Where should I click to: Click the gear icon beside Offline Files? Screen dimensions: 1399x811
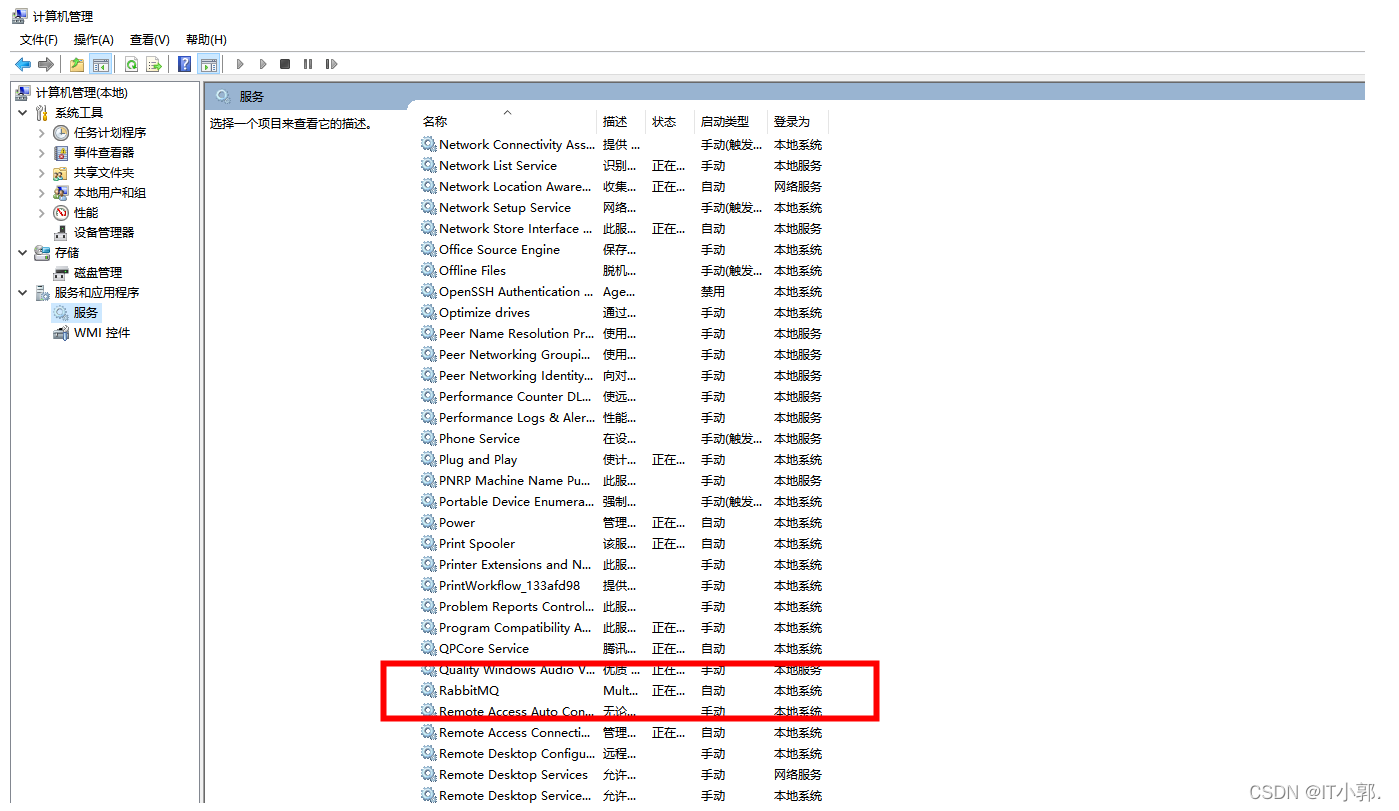click(x=429, y=271)
